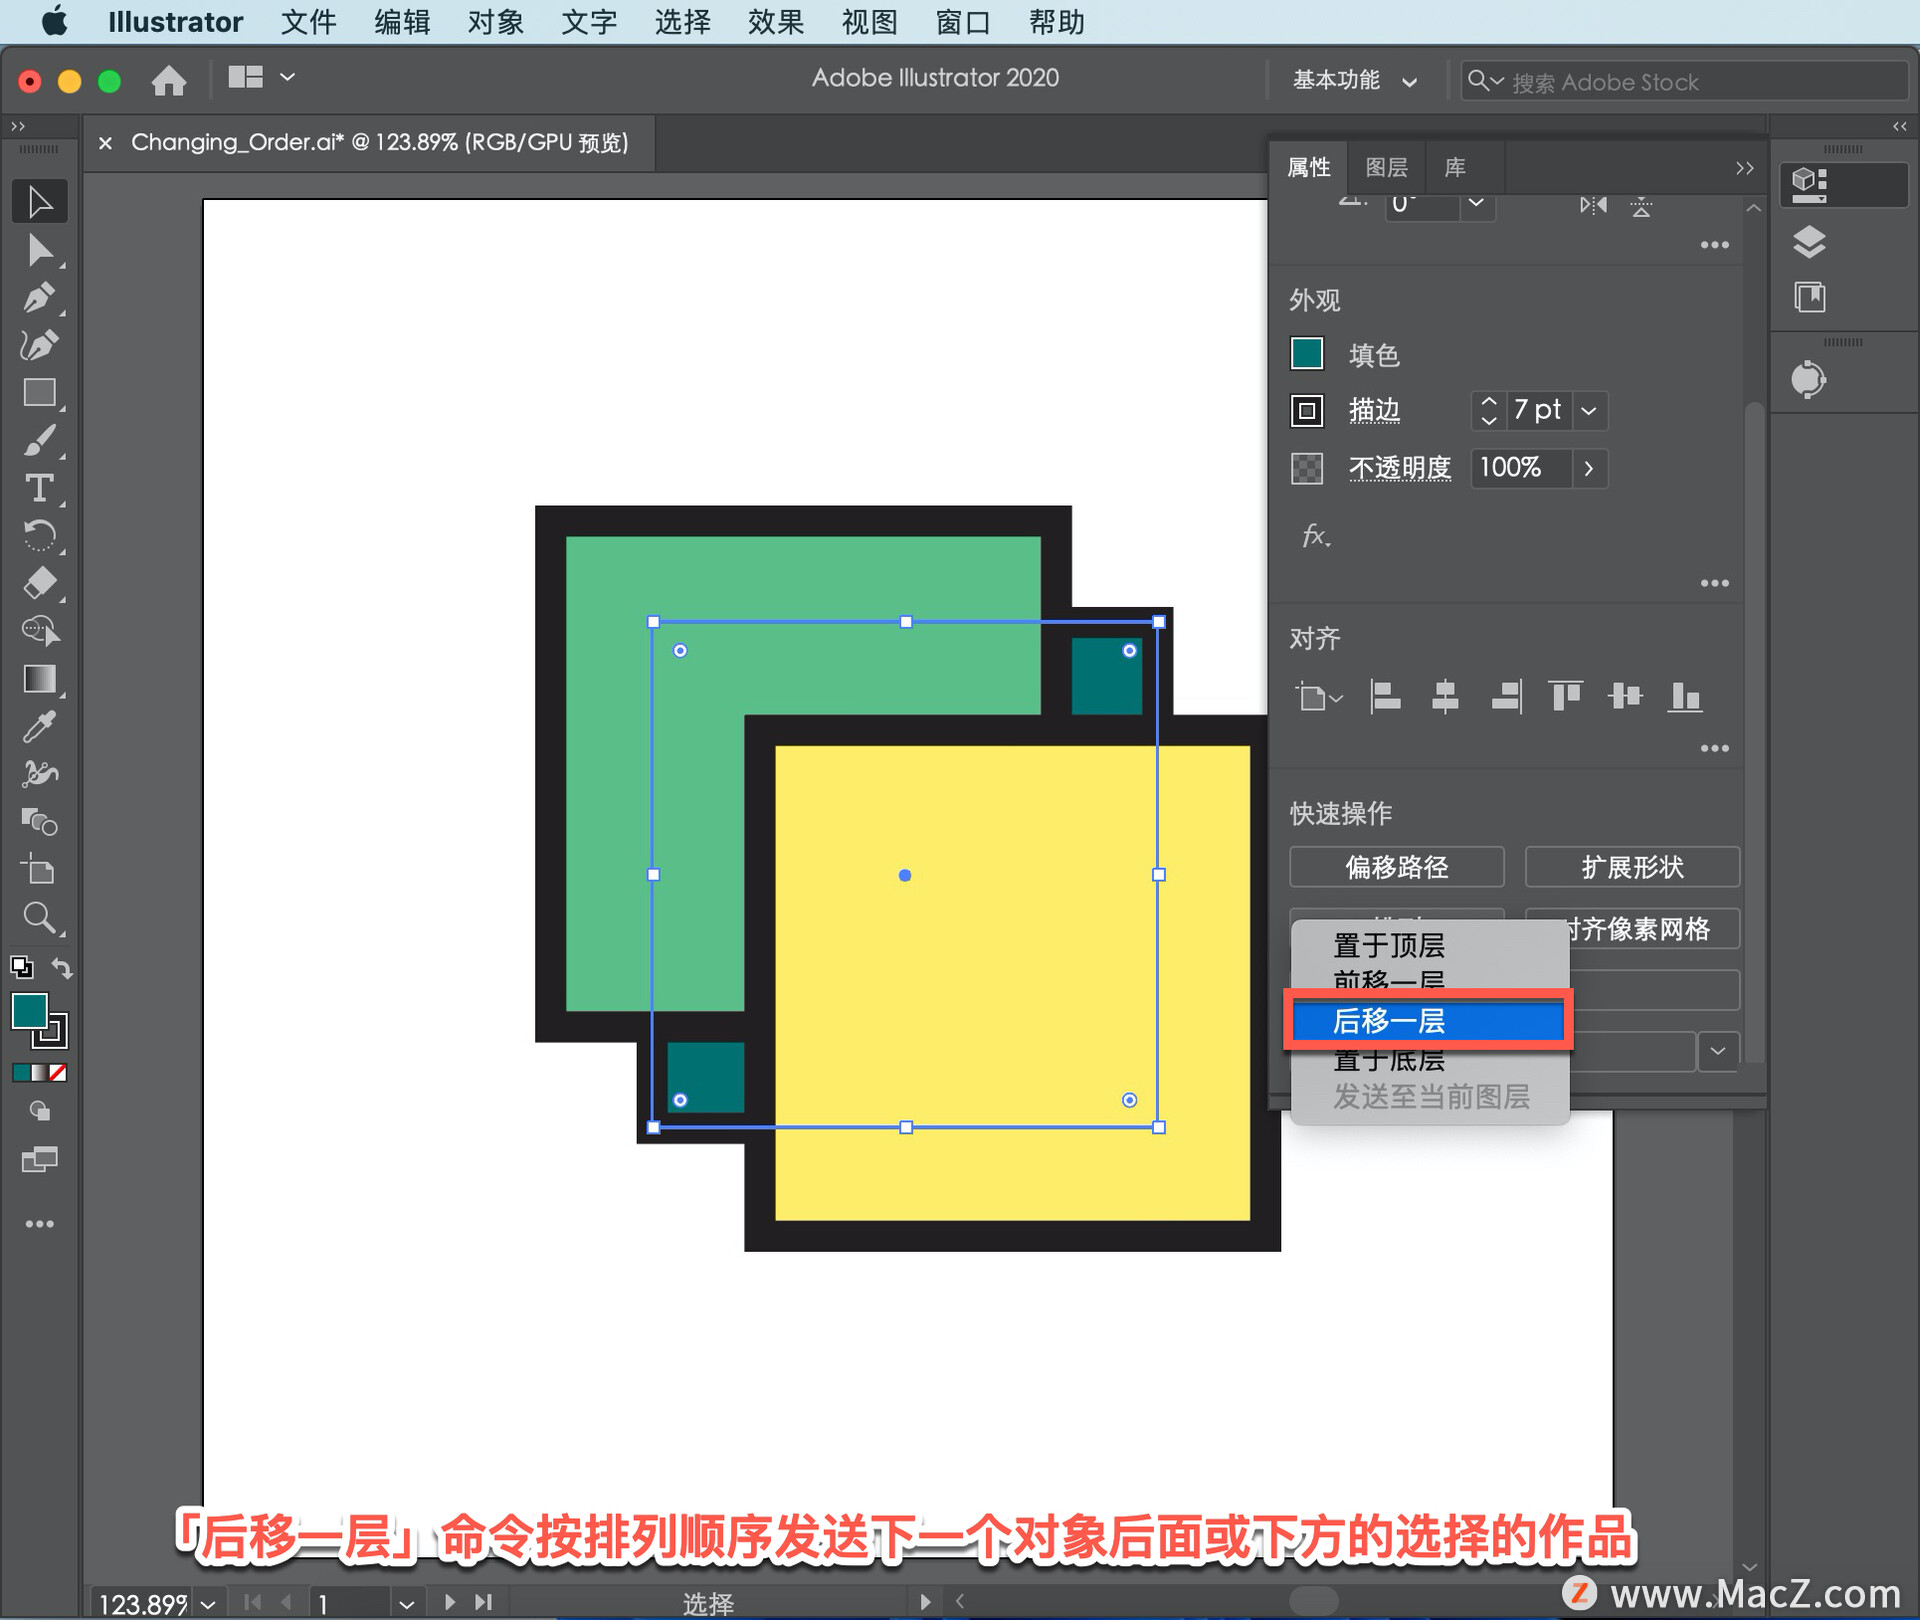Align objects to horizontal center
The image size is (1920, 1620).
point(1445,696)
